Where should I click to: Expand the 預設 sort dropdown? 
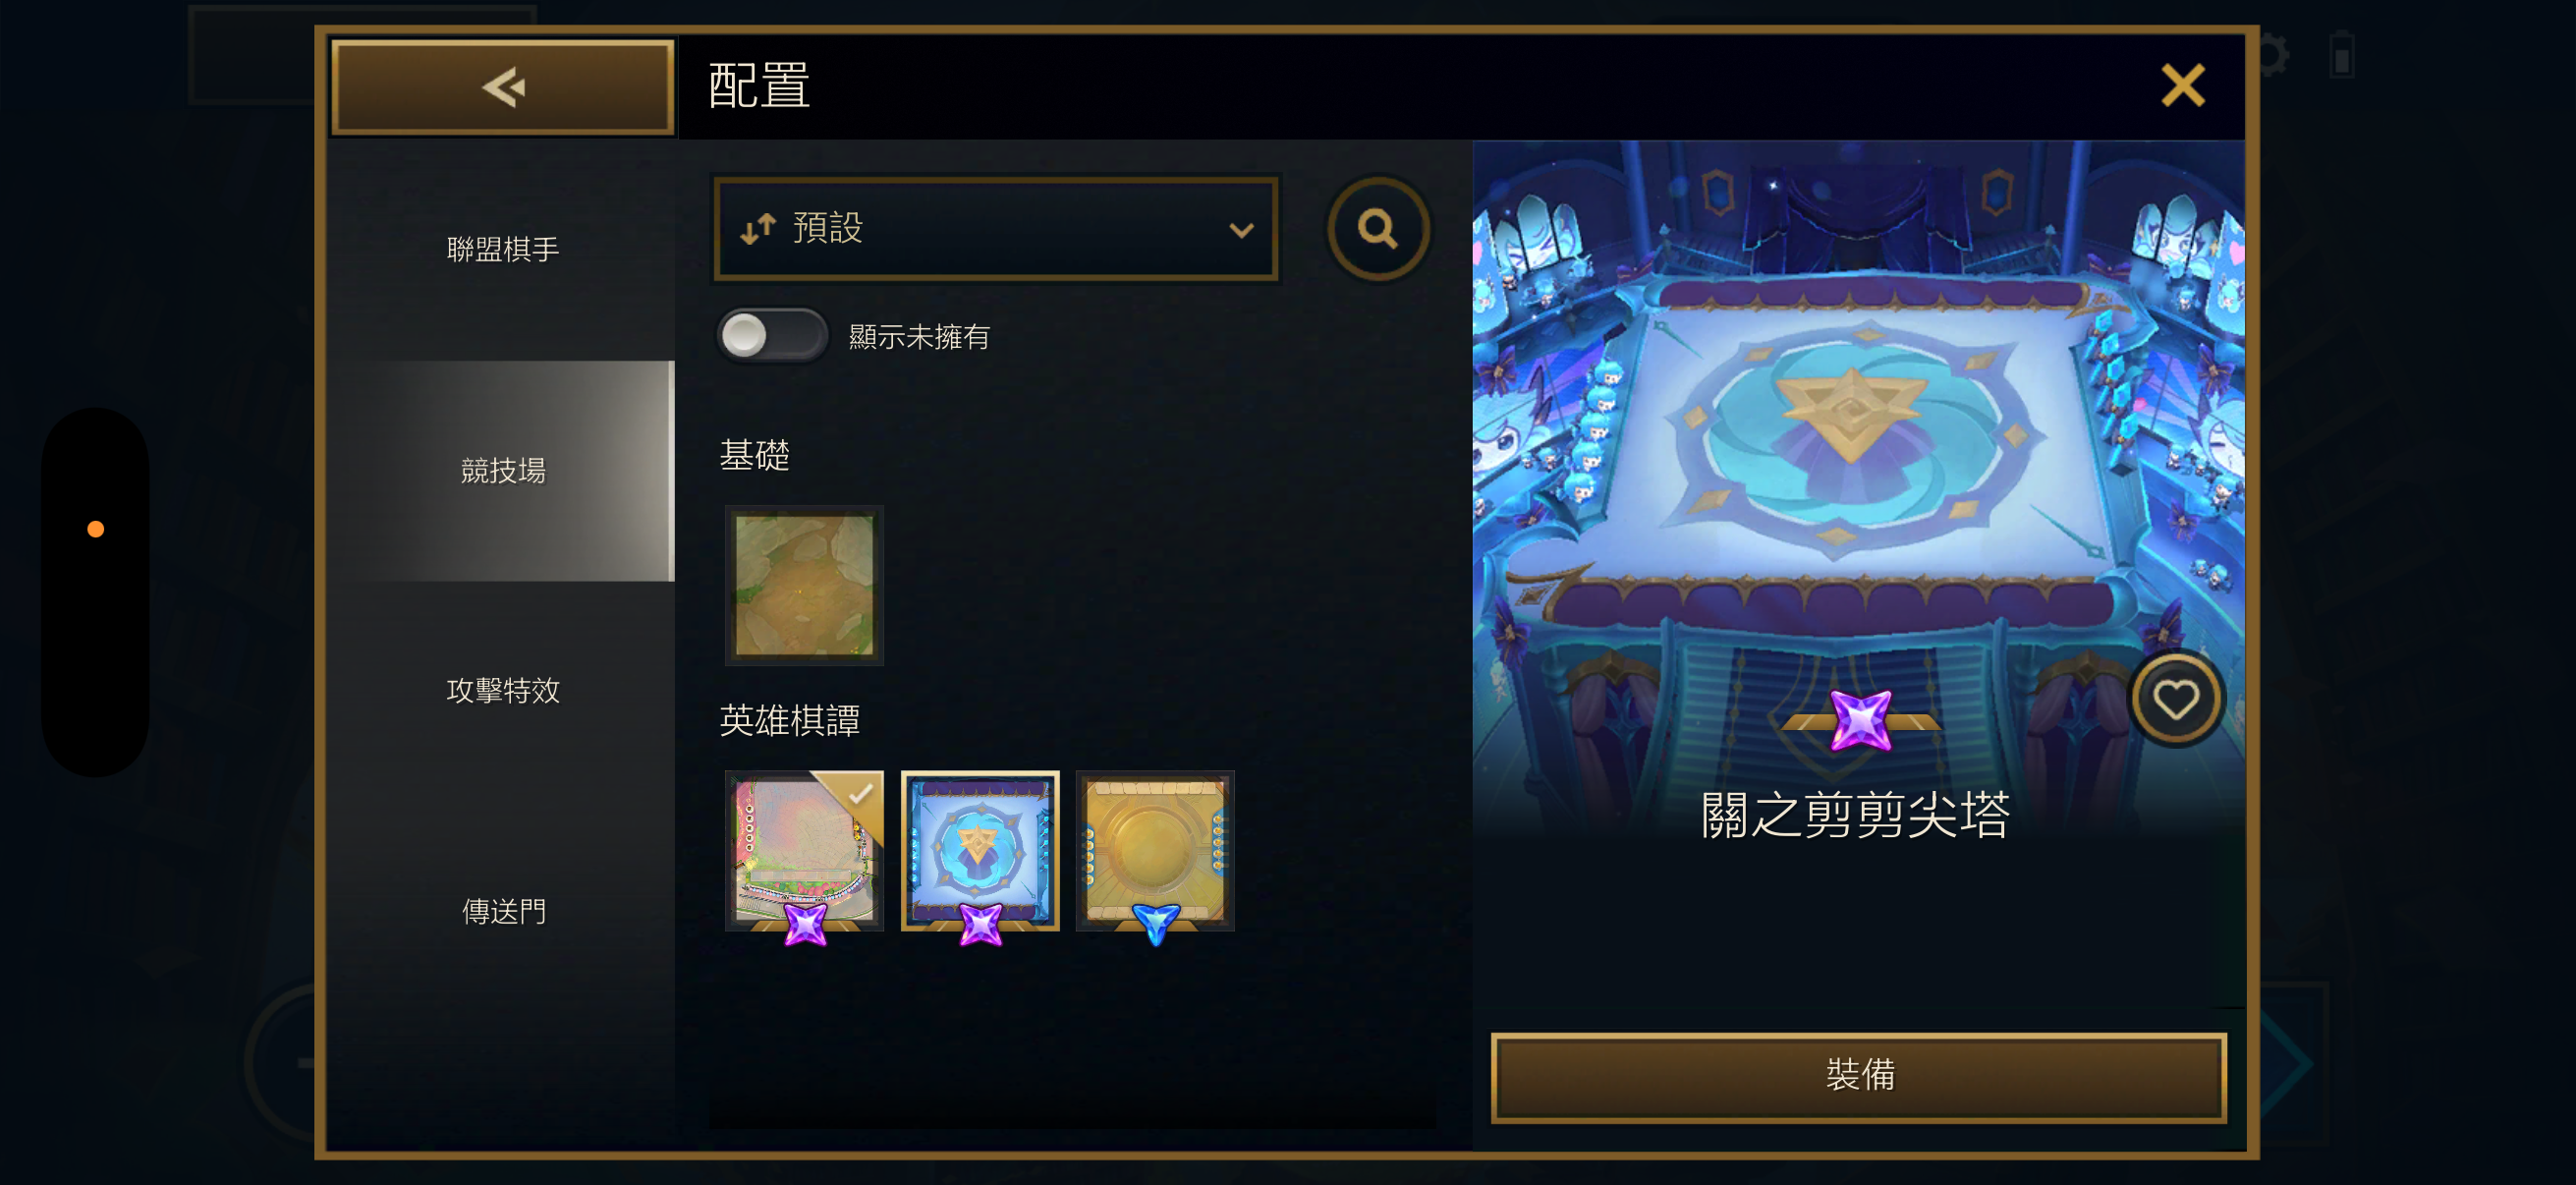[x=996, y=229]
